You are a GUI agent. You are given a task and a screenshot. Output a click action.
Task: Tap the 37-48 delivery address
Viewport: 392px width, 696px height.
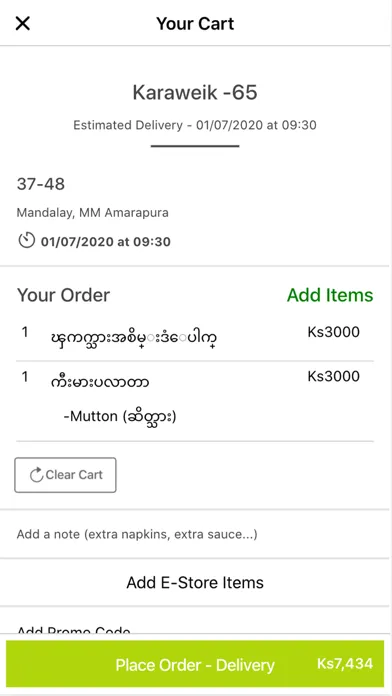point(40,184)
